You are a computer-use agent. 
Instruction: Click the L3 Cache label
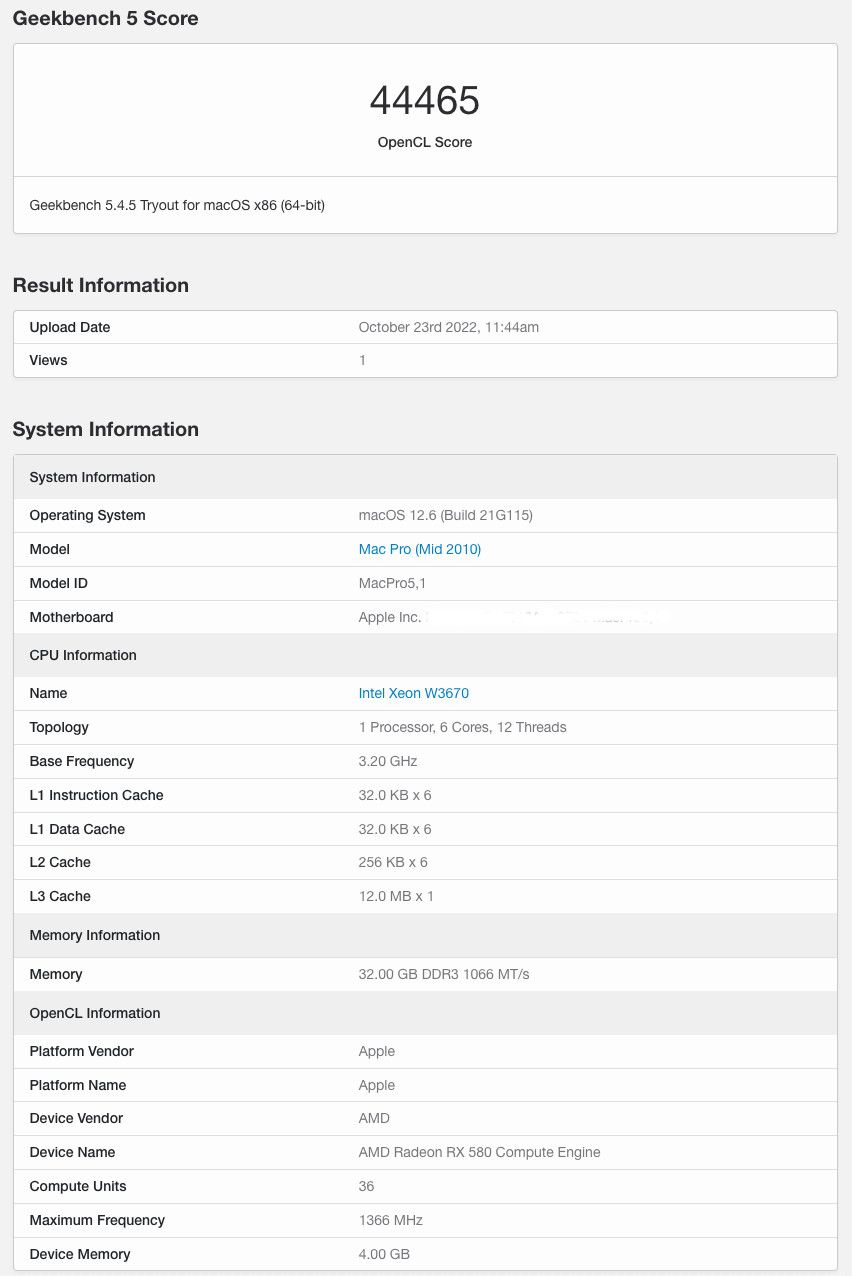click(60, 896)
